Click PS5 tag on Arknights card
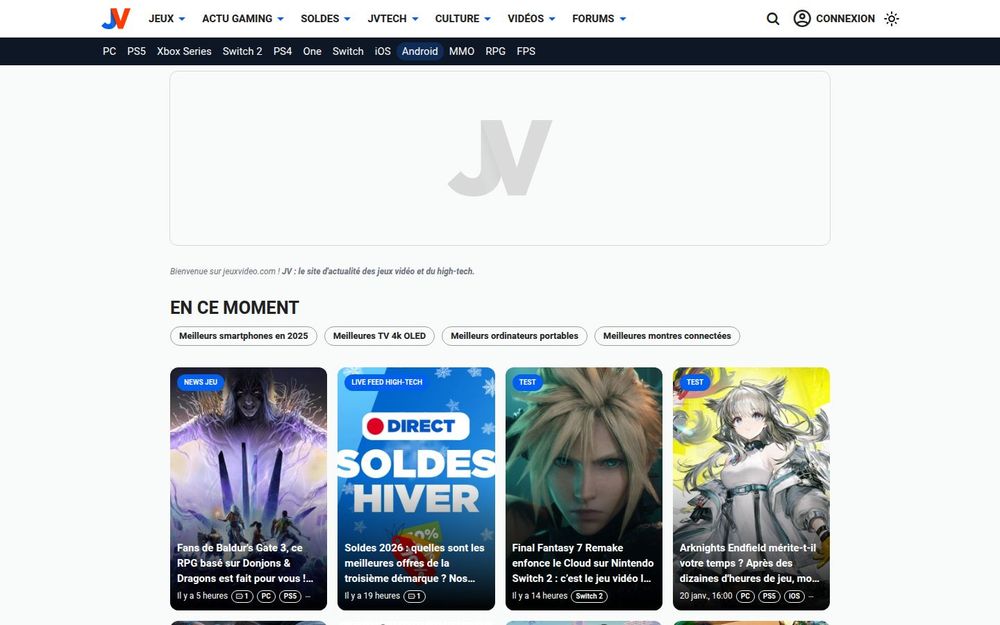This screenshot has width=1000, height=625. 769,596
